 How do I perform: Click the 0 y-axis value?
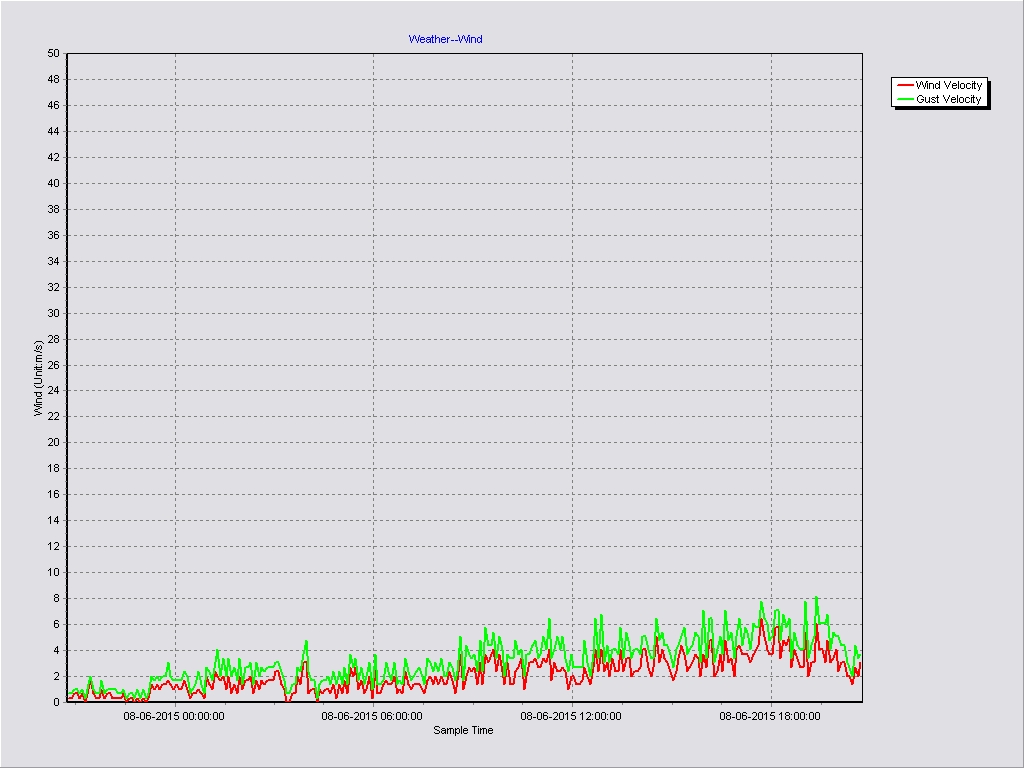pos(56,702)
